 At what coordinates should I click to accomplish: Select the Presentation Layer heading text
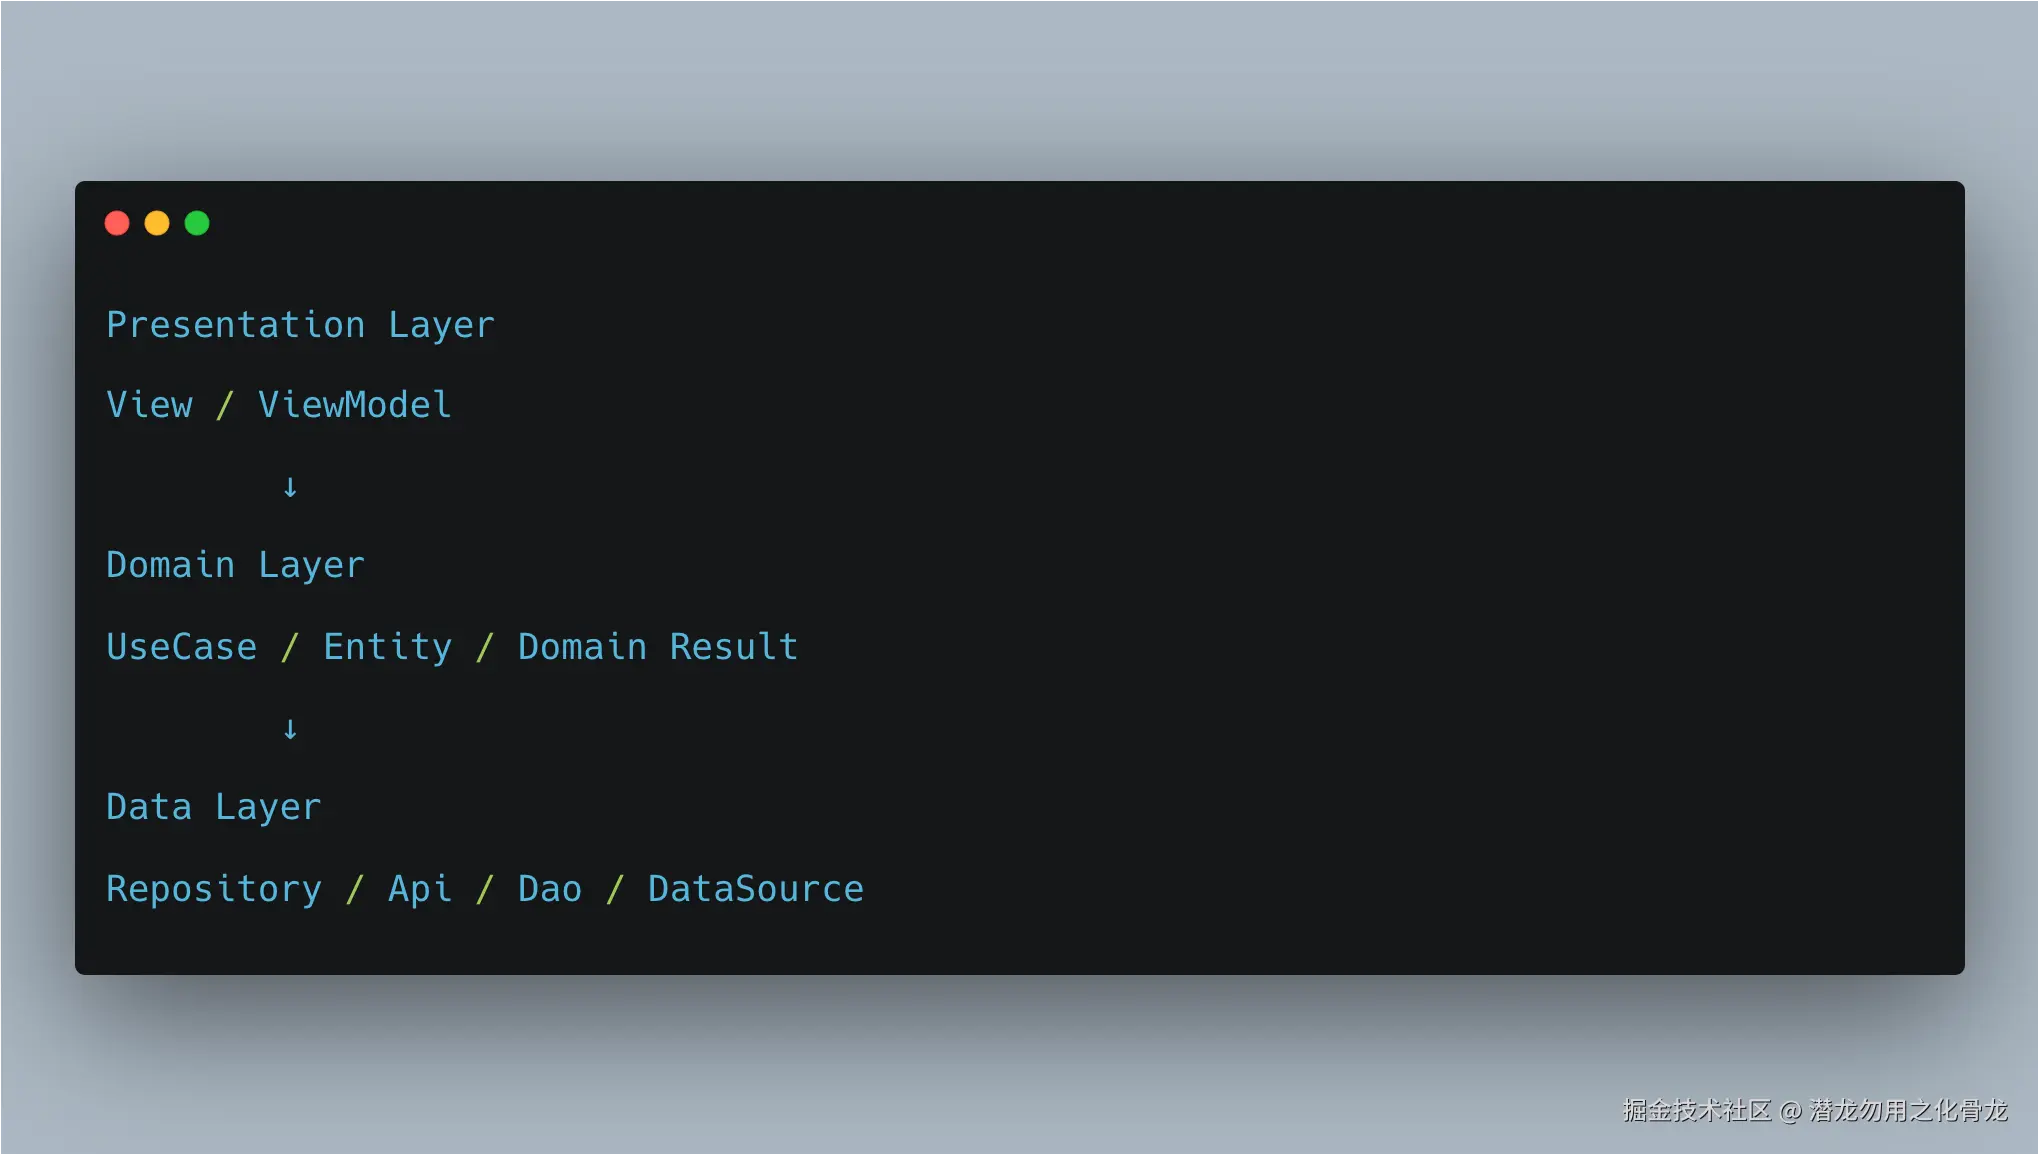301,326
